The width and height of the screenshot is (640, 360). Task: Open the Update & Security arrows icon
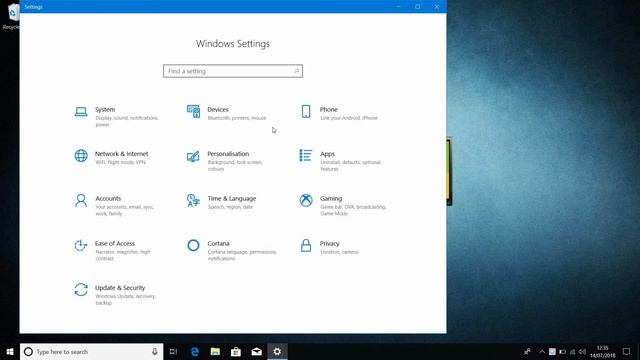(x=81, y=290)
